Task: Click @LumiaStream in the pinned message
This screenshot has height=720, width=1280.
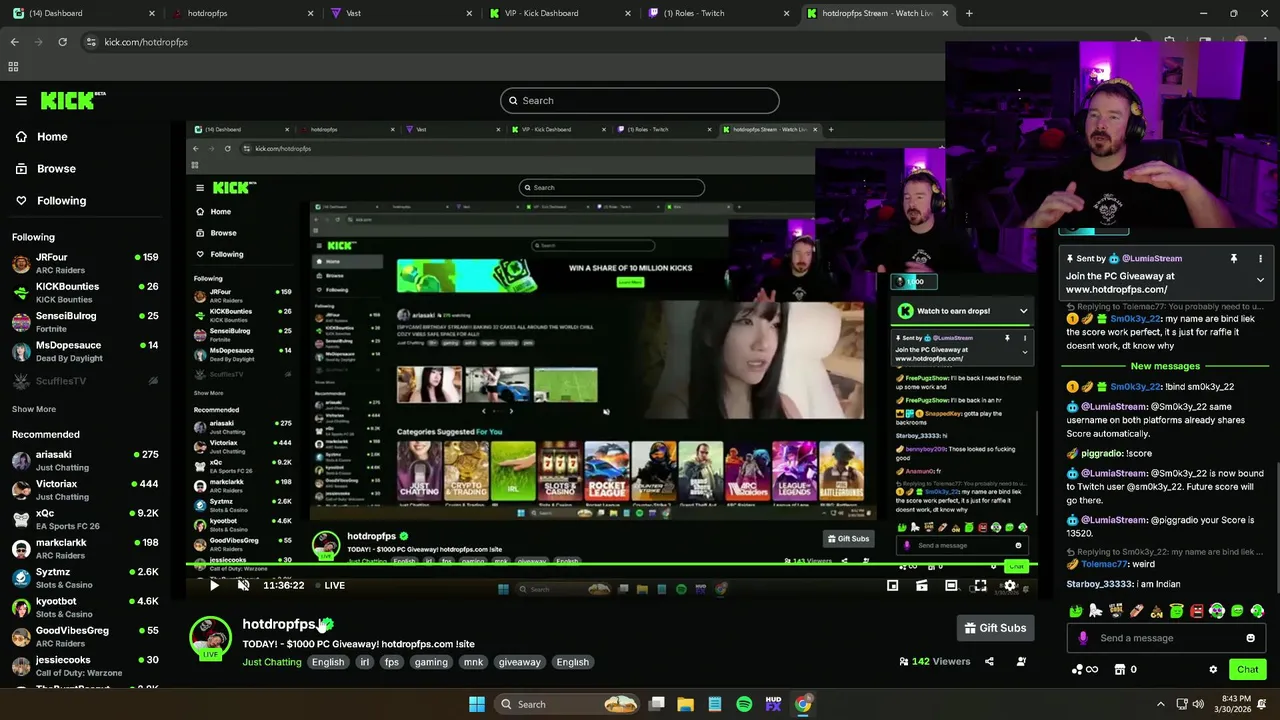Action: point(1152,259)
